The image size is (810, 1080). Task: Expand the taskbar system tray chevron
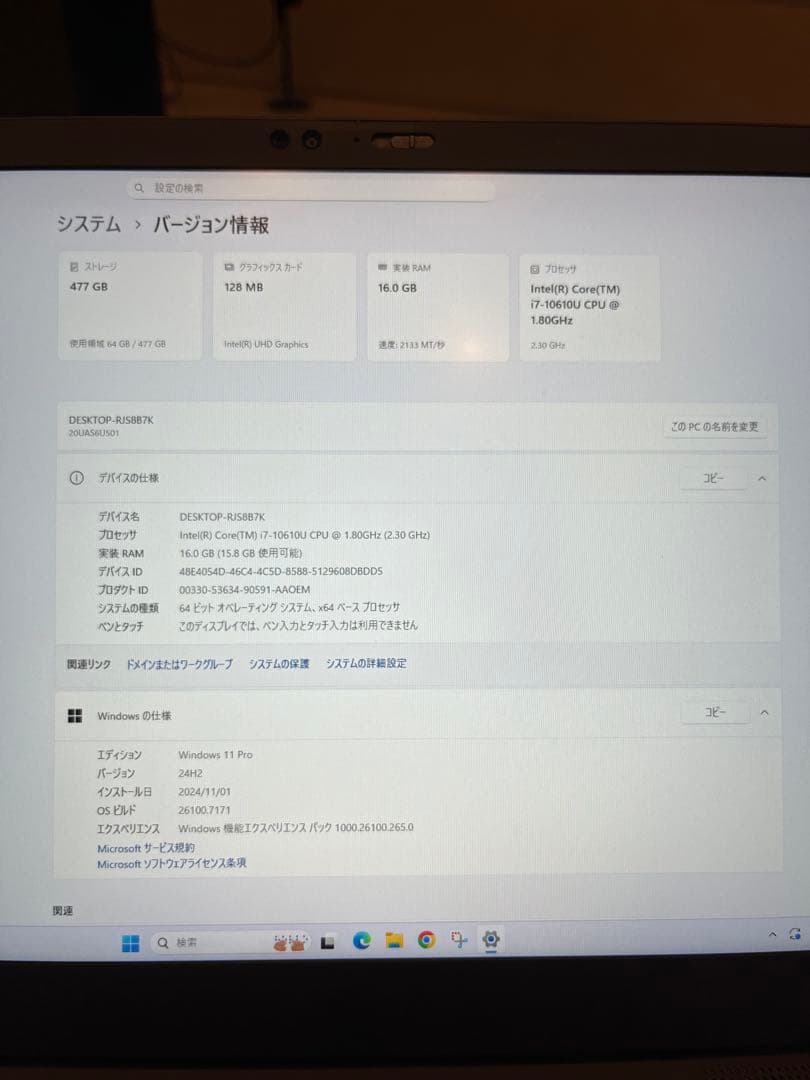click(x=771, y=934)
